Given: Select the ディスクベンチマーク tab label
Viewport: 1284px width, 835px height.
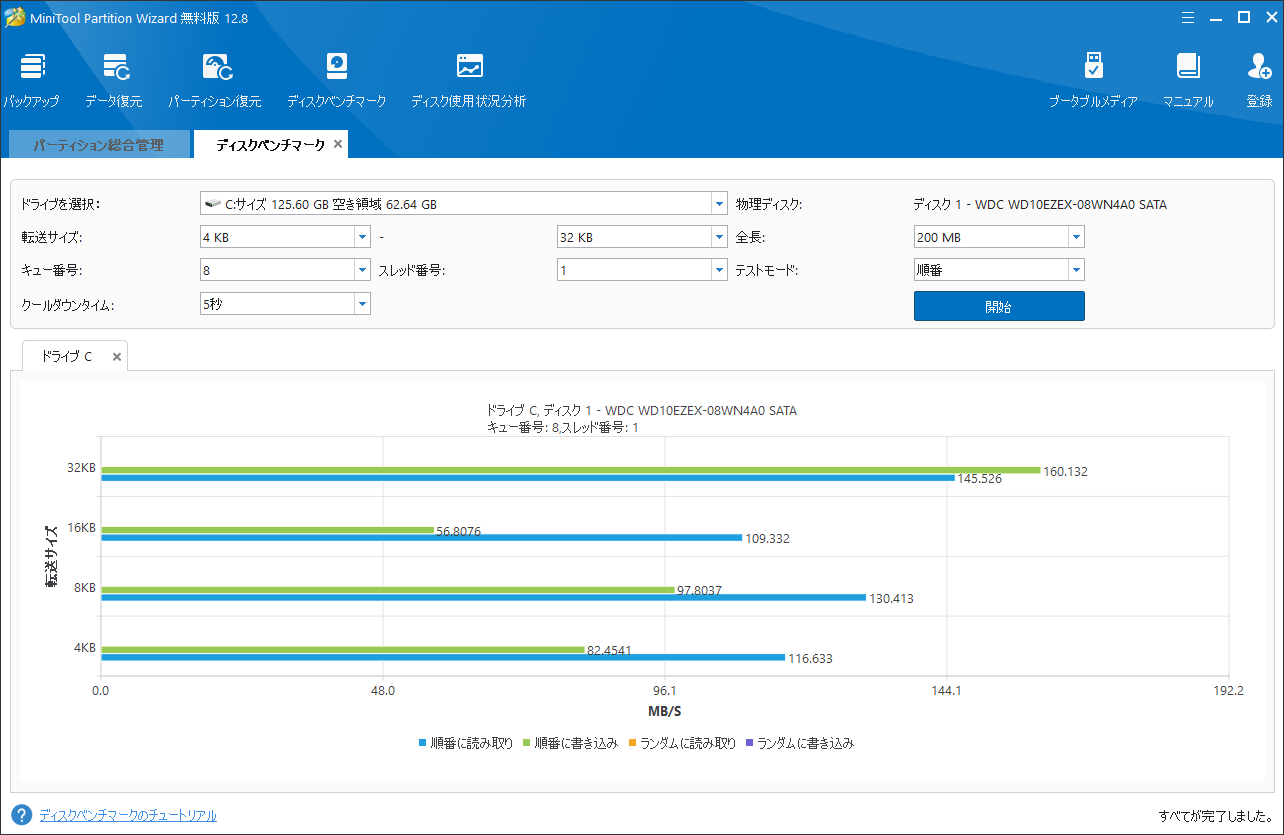Looking at the screenshot, I should point(270,145).
